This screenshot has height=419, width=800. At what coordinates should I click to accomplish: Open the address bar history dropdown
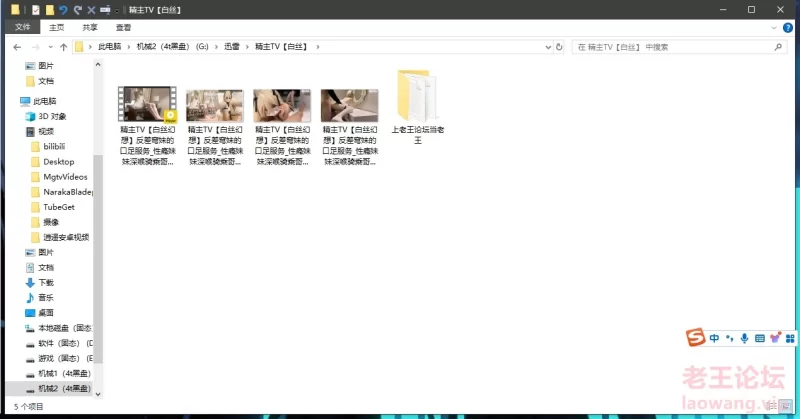tap(548, 47)
